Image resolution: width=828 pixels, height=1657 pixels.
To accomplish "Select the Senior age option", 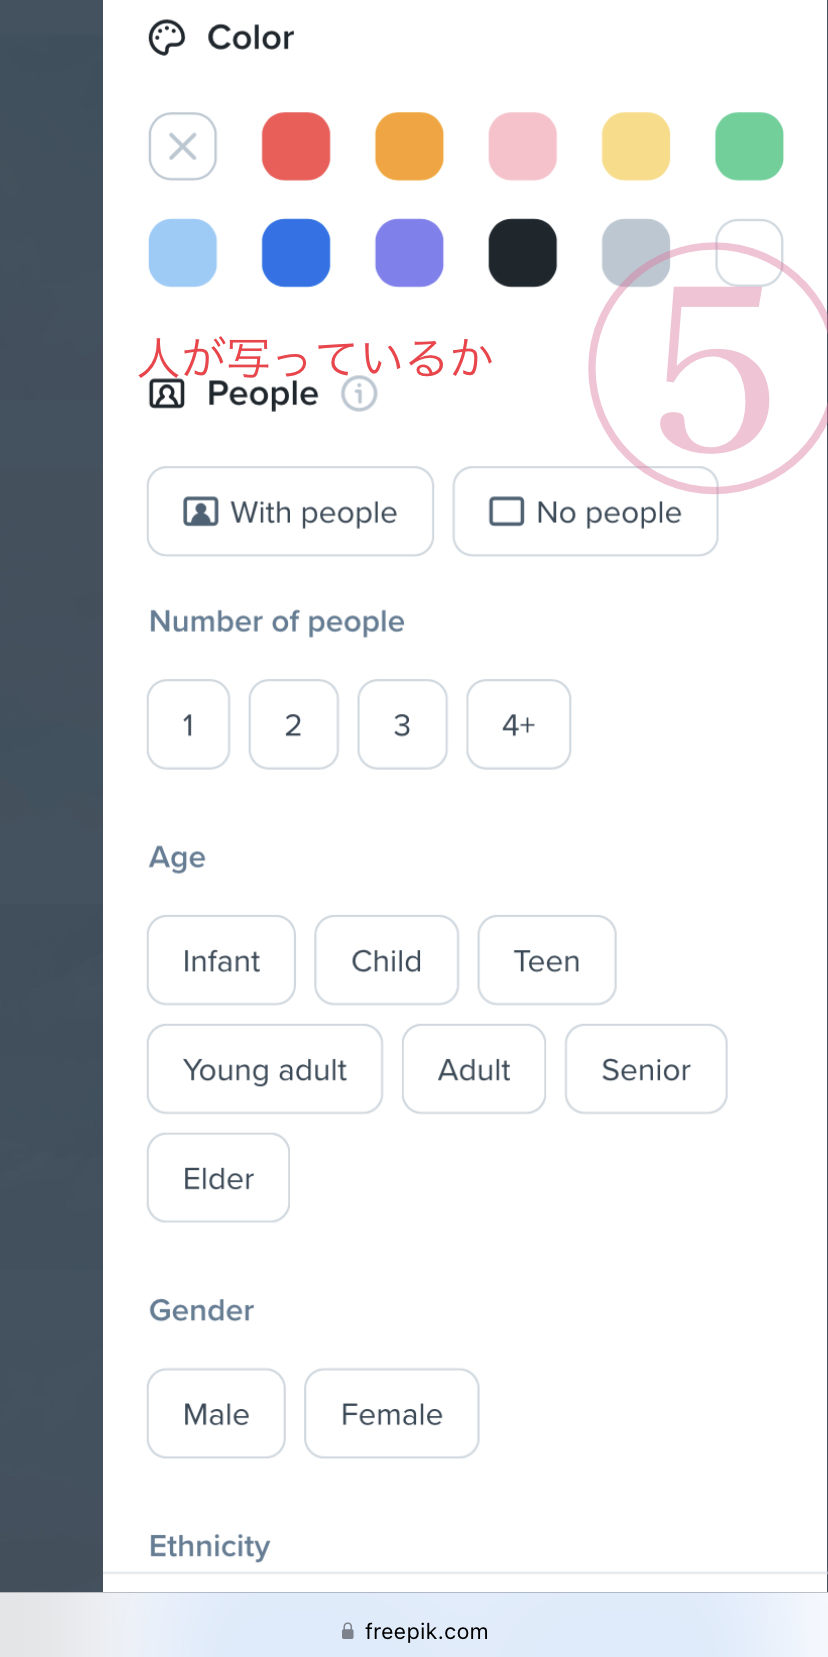I will pos(646,1070).
